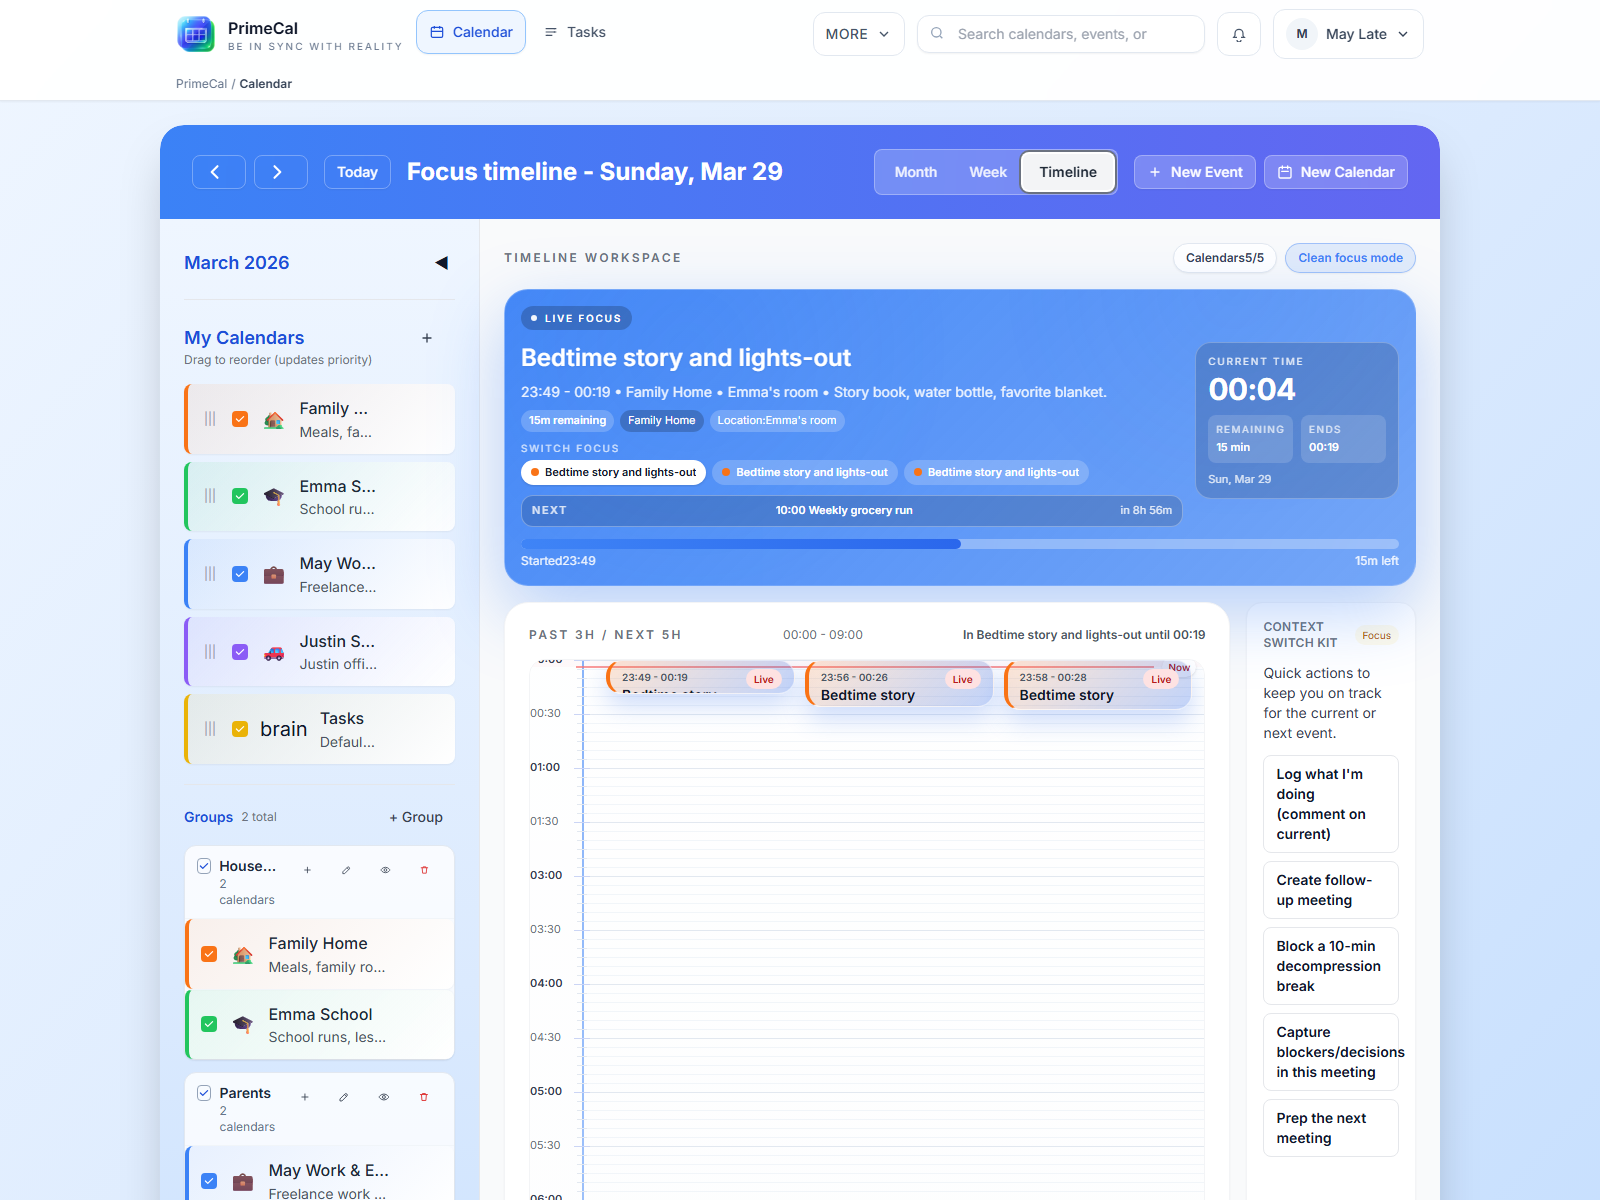Image resolution: width=1600 pixels, height=1200 pixels.
Task: Delete the Parents group via trash icon
Action: click(x=424, y=1097)
